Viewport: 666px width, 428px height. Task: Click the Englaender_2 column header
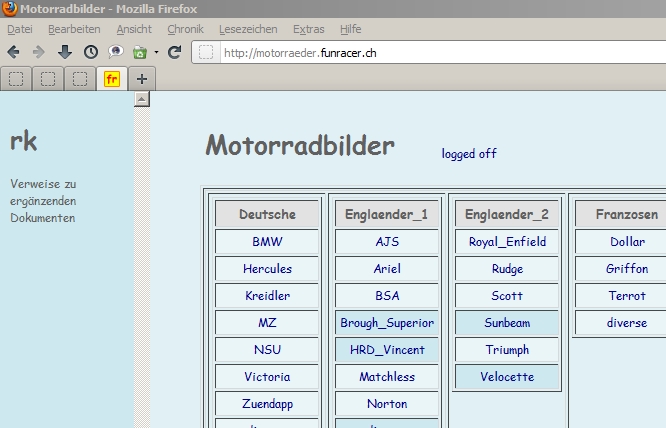point(507,214)
